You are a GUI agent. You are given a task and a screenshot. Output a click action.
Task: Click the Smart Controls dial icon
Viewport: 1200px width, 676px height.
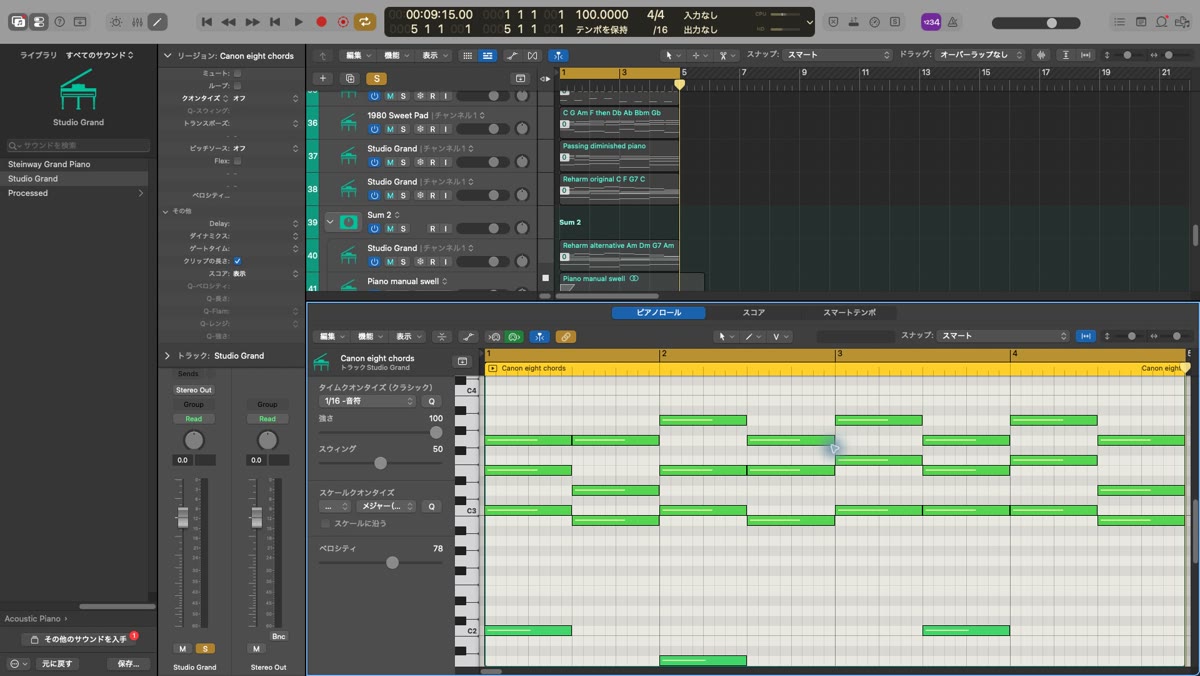[x=116, y=21]
